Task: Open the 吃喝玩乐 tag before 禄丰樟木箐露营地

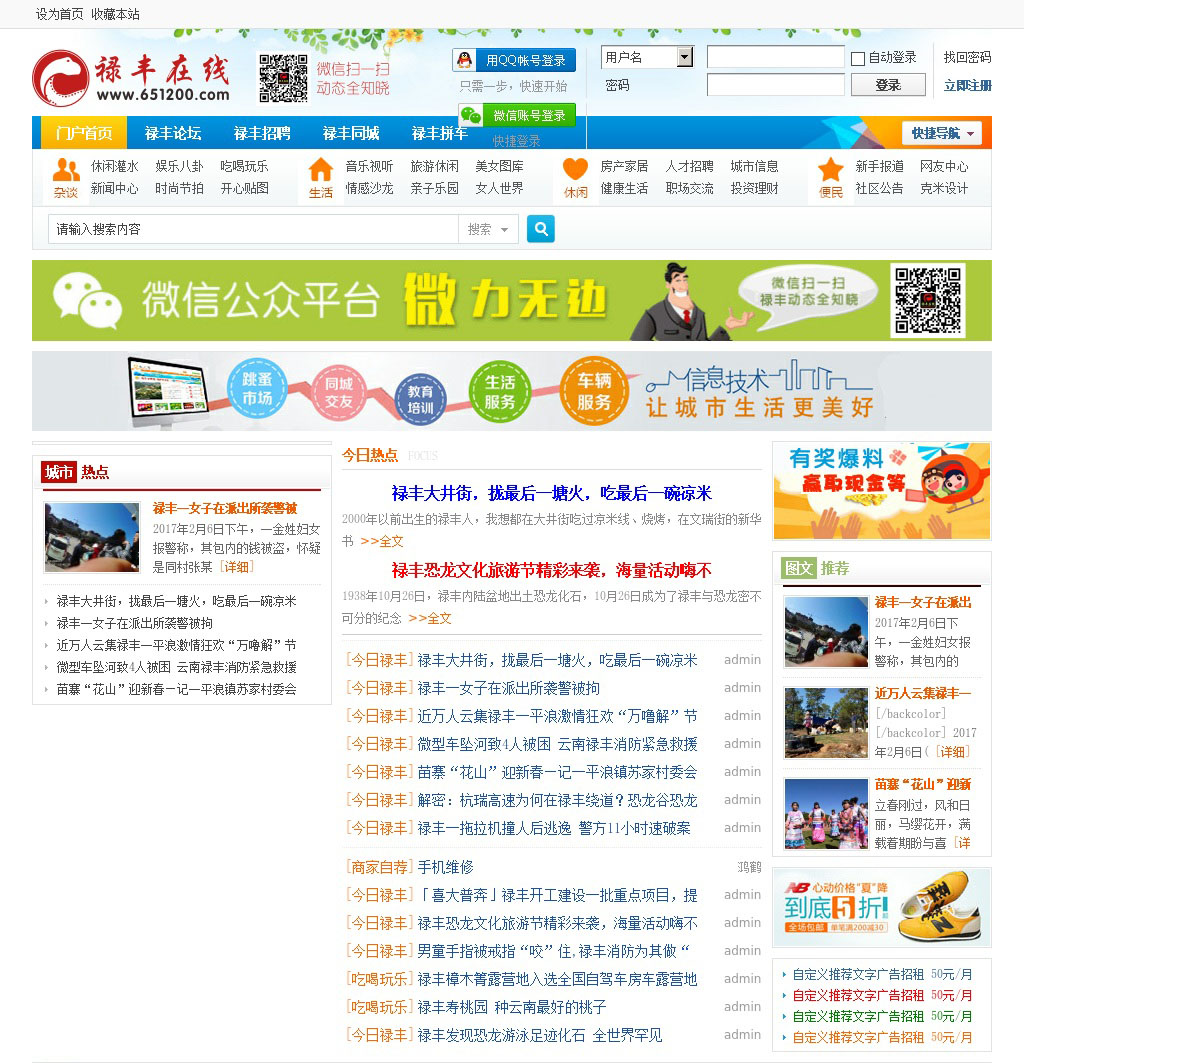Action: click(x=379, y=979)
